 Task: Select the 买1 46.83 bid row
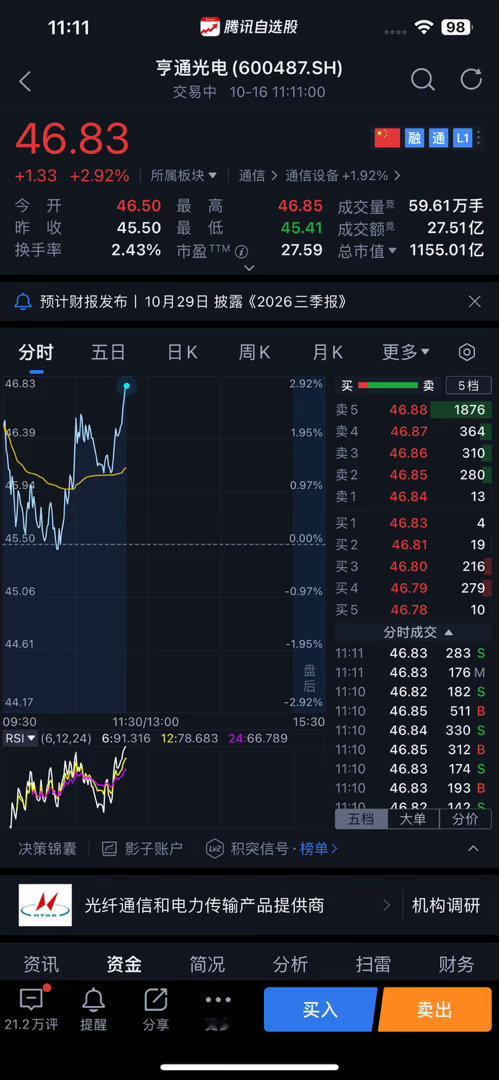point(413,523)
